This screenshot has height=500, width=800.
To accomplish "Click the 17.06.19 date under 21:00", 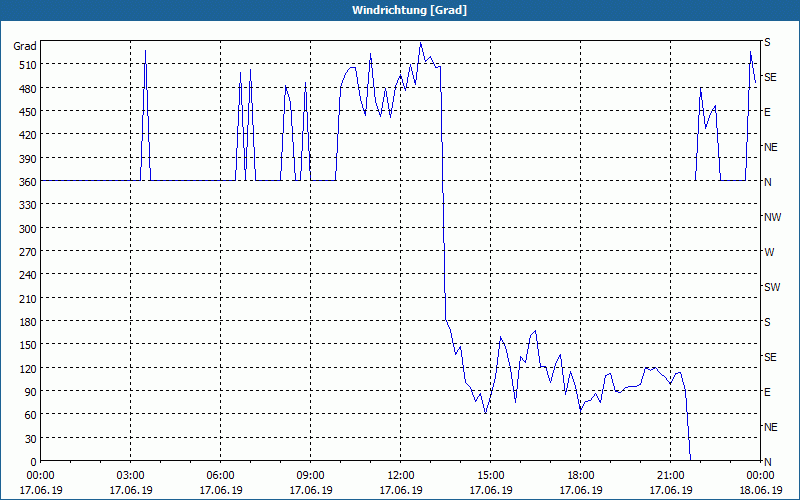I will [670, 490].
